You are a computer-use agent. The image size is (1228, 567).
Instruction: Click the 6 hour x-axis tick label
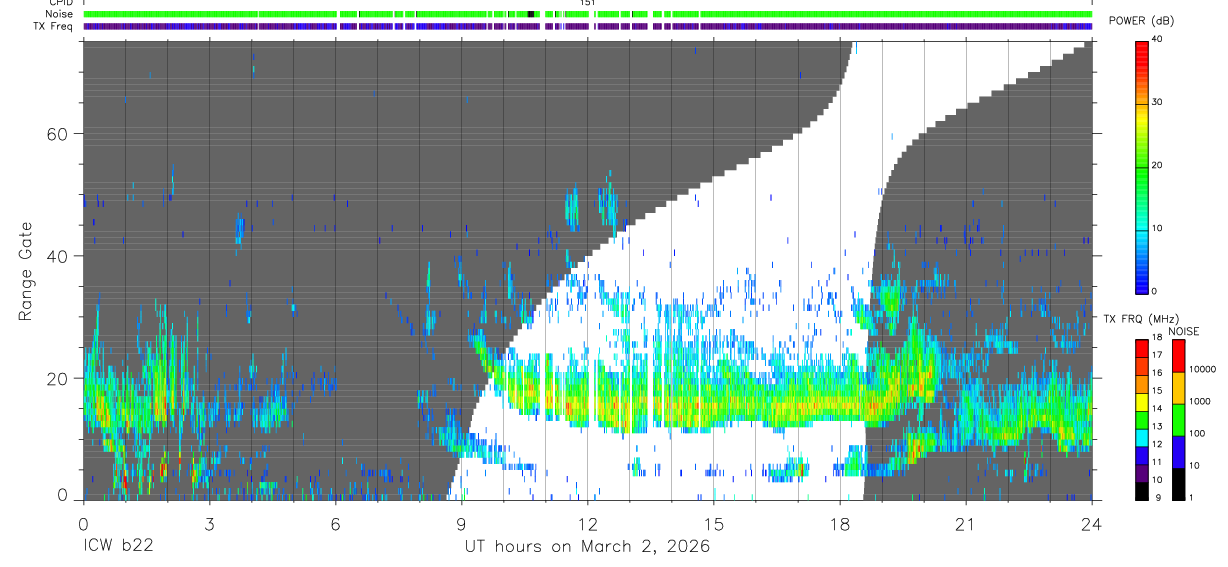coord(335,523)
